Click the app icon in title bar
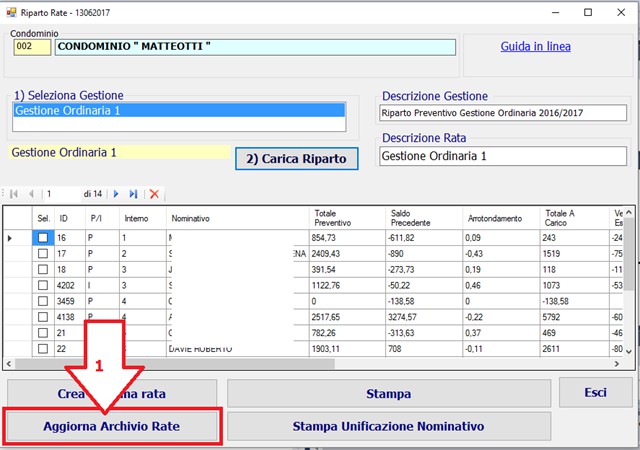 (x=11, y=12)
